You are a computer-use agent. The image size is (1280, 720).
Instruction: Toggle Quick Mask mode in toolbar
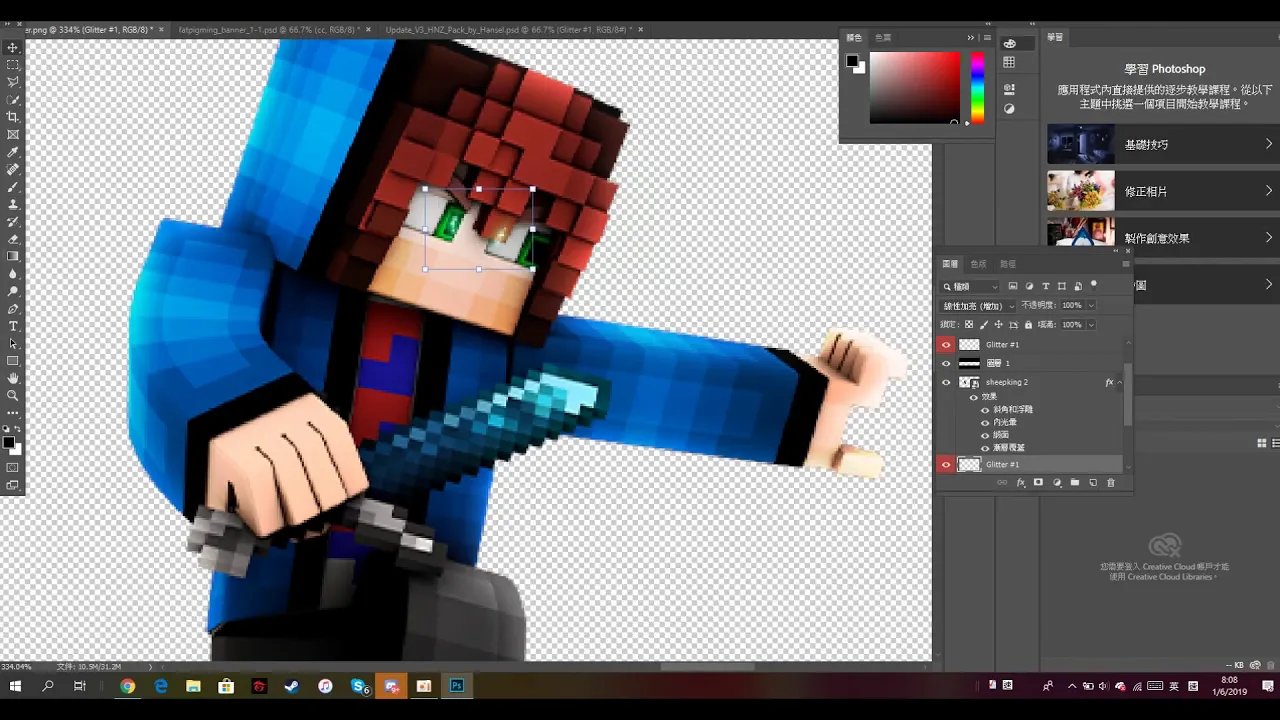point(13,467)
